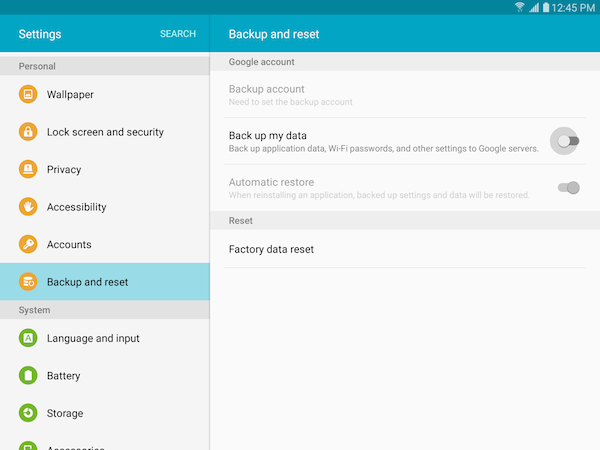Tap the Reset section header
Screen dimensions: 600x450
pos(405,220)
